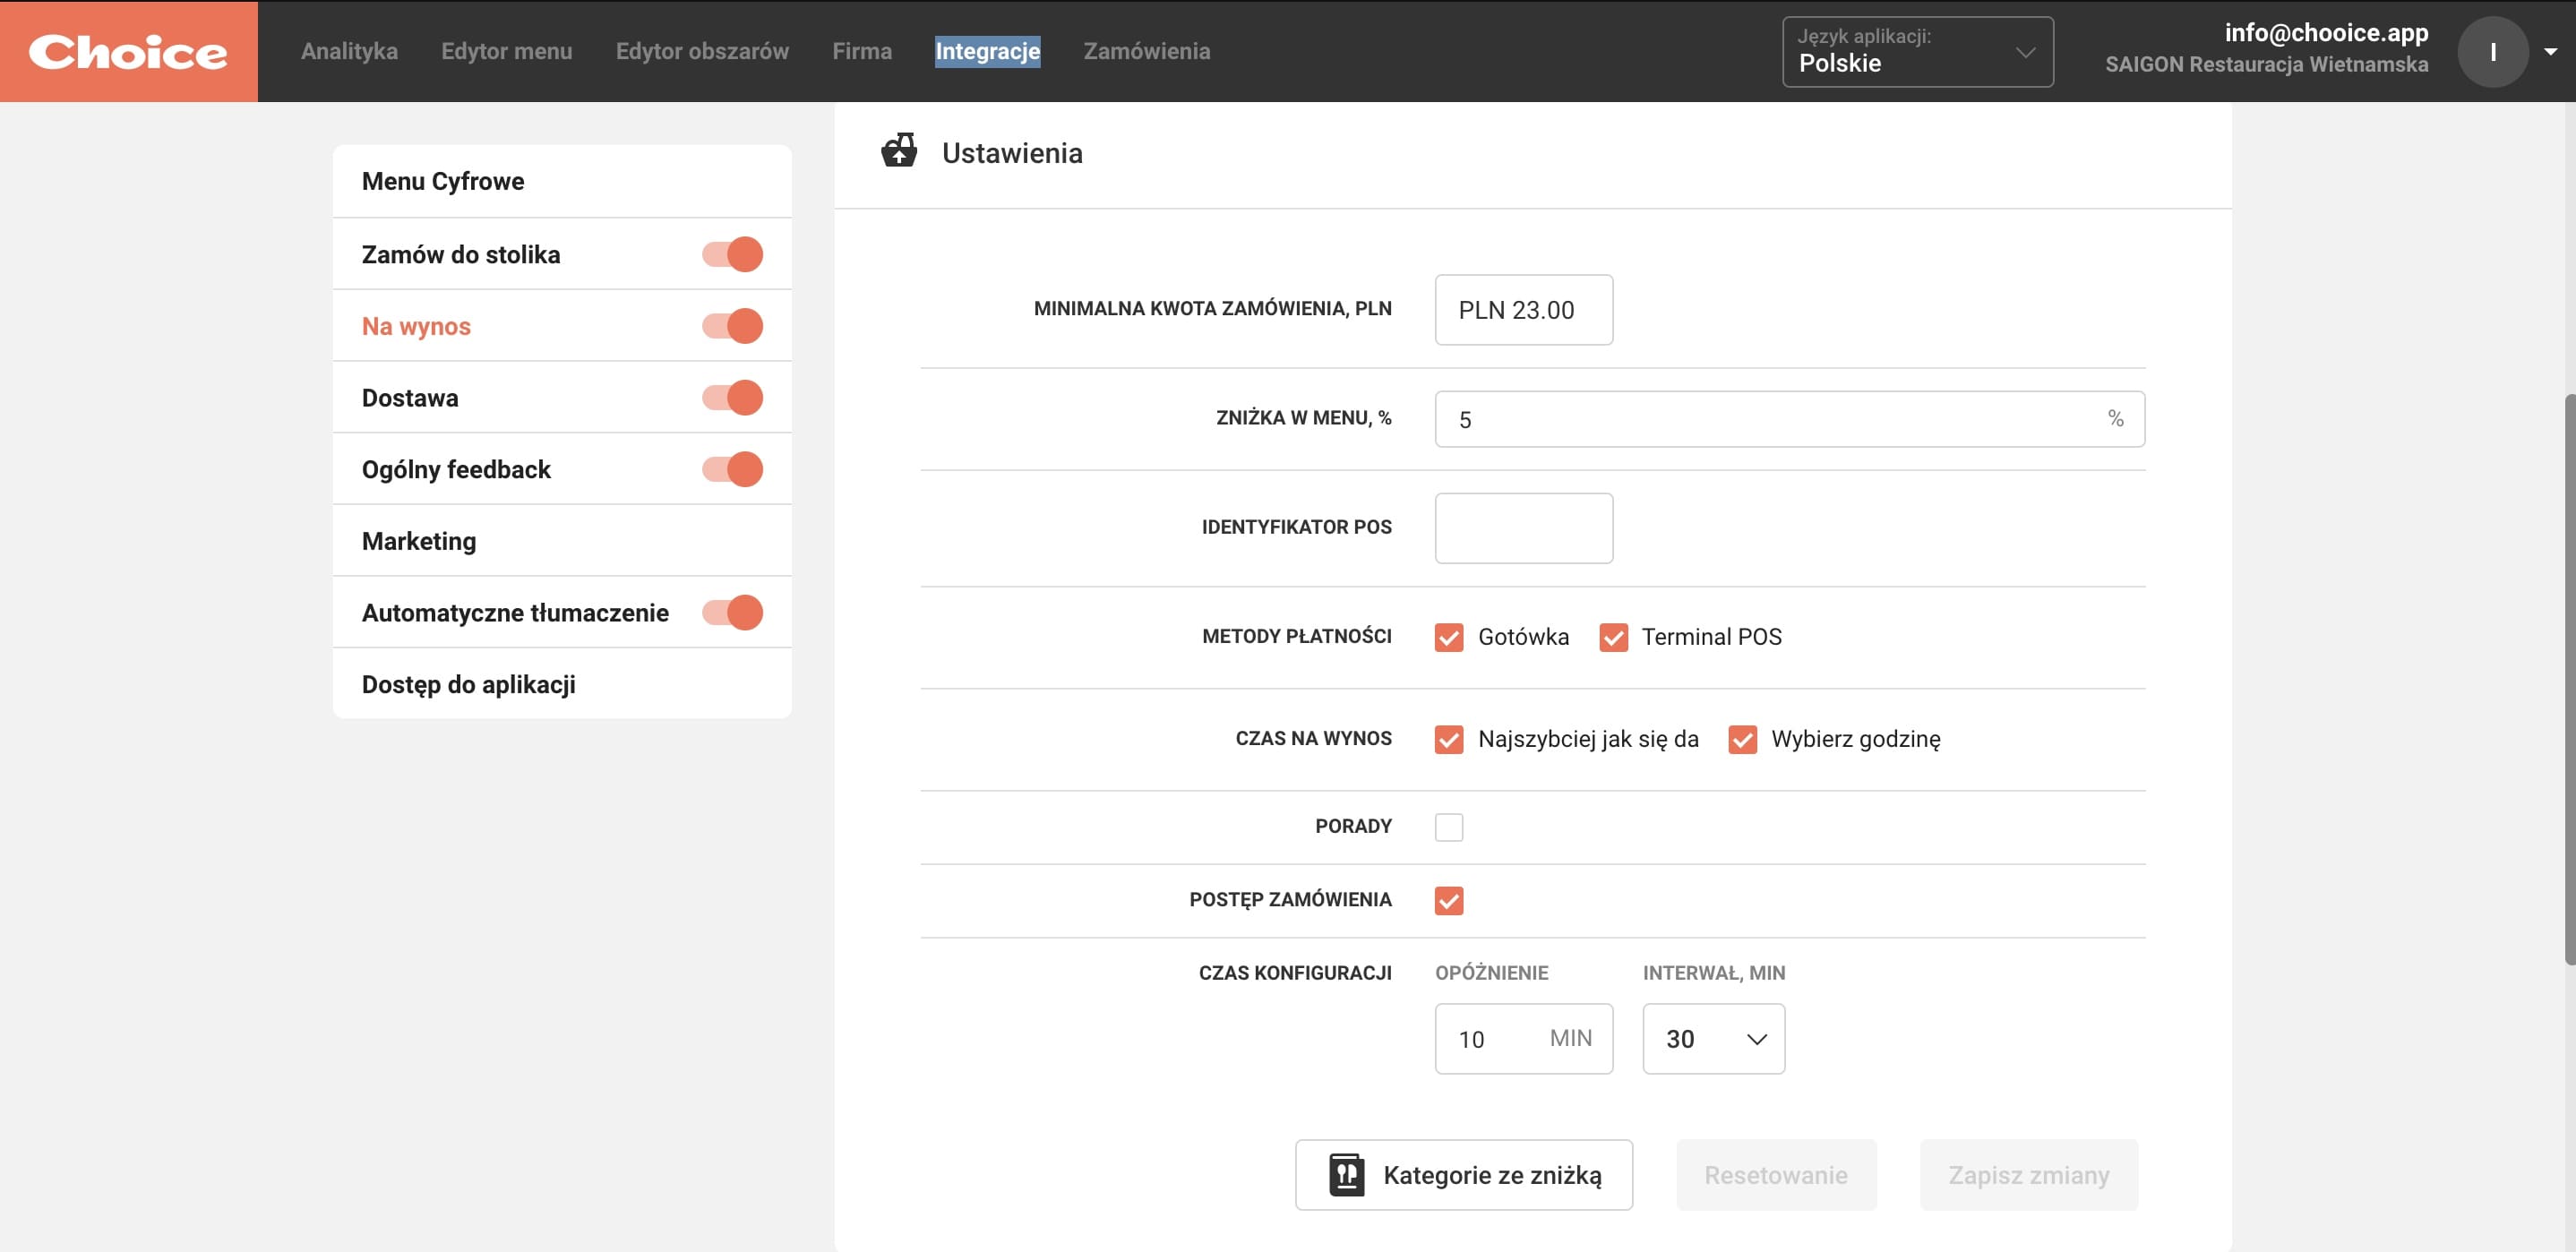Open Kategorie ze zniżką

pos(1463,1174)
